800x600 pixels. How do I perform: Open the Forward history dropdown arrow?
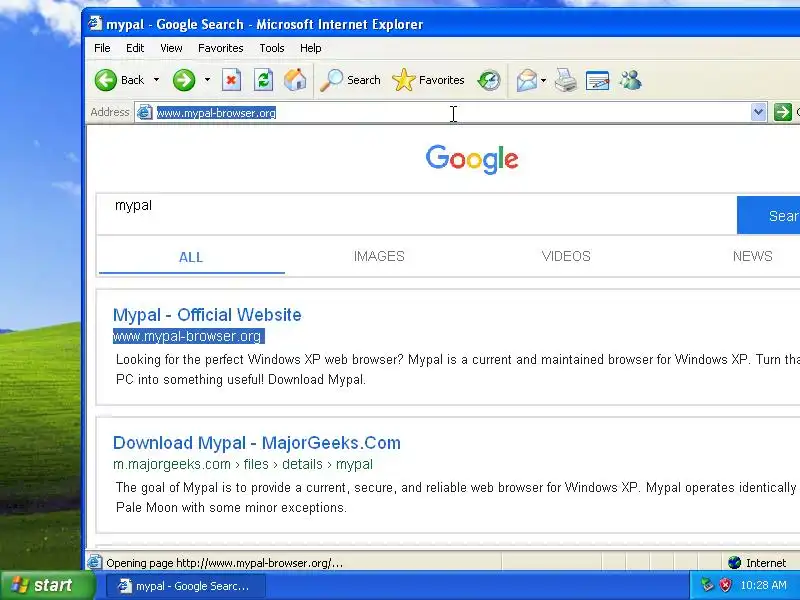pyautogui.click(x=207, y=80)
